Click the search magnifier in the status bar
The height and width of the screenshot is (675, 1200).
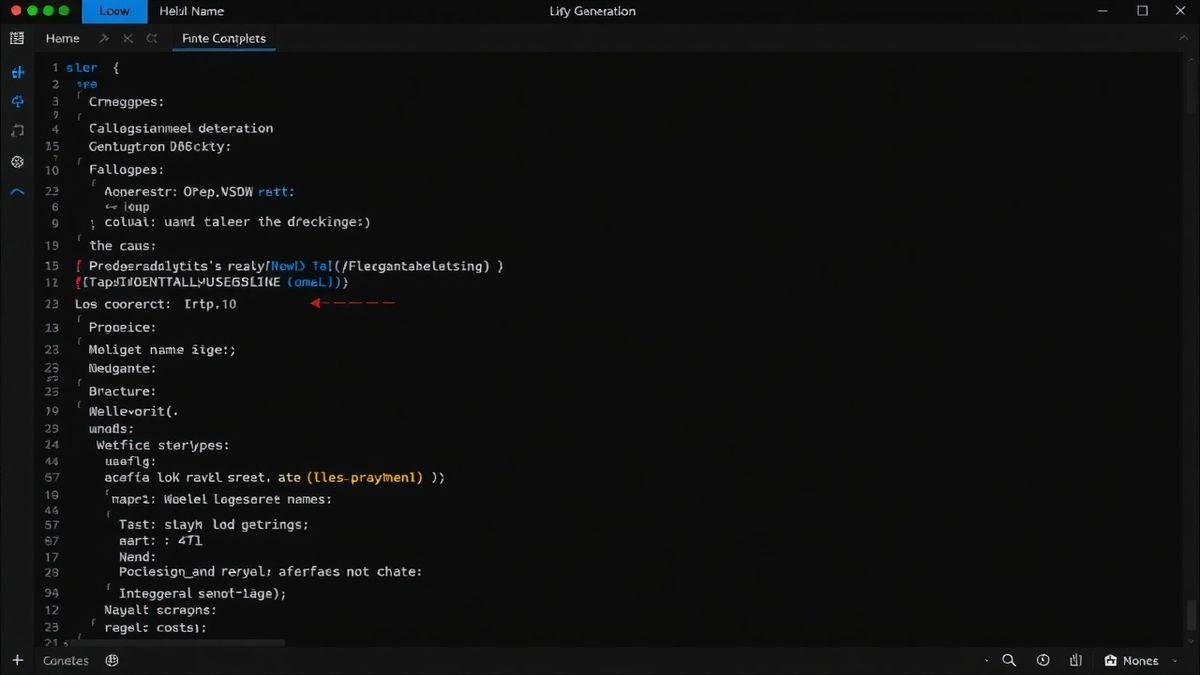(1009, 660)
